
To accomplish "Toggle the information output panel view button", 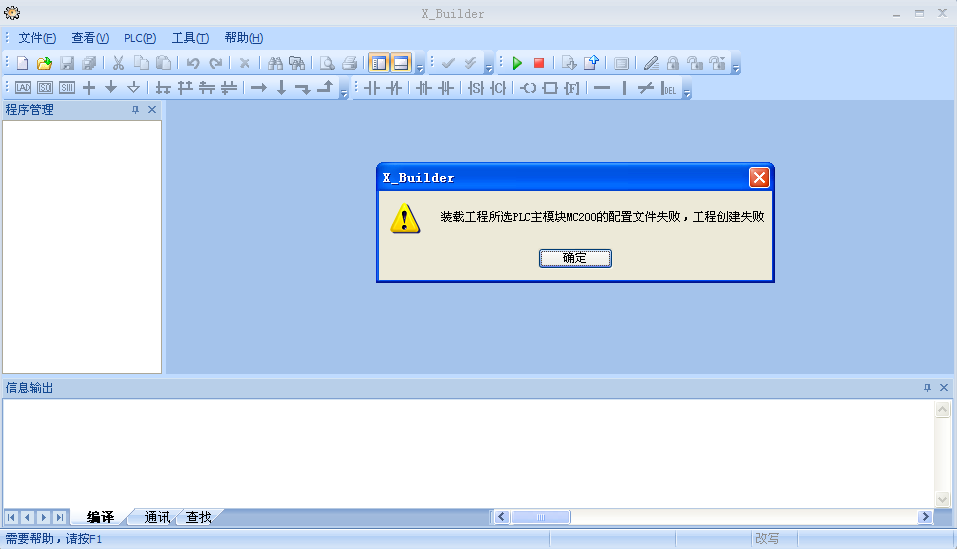I will click(x=401, y=63).
